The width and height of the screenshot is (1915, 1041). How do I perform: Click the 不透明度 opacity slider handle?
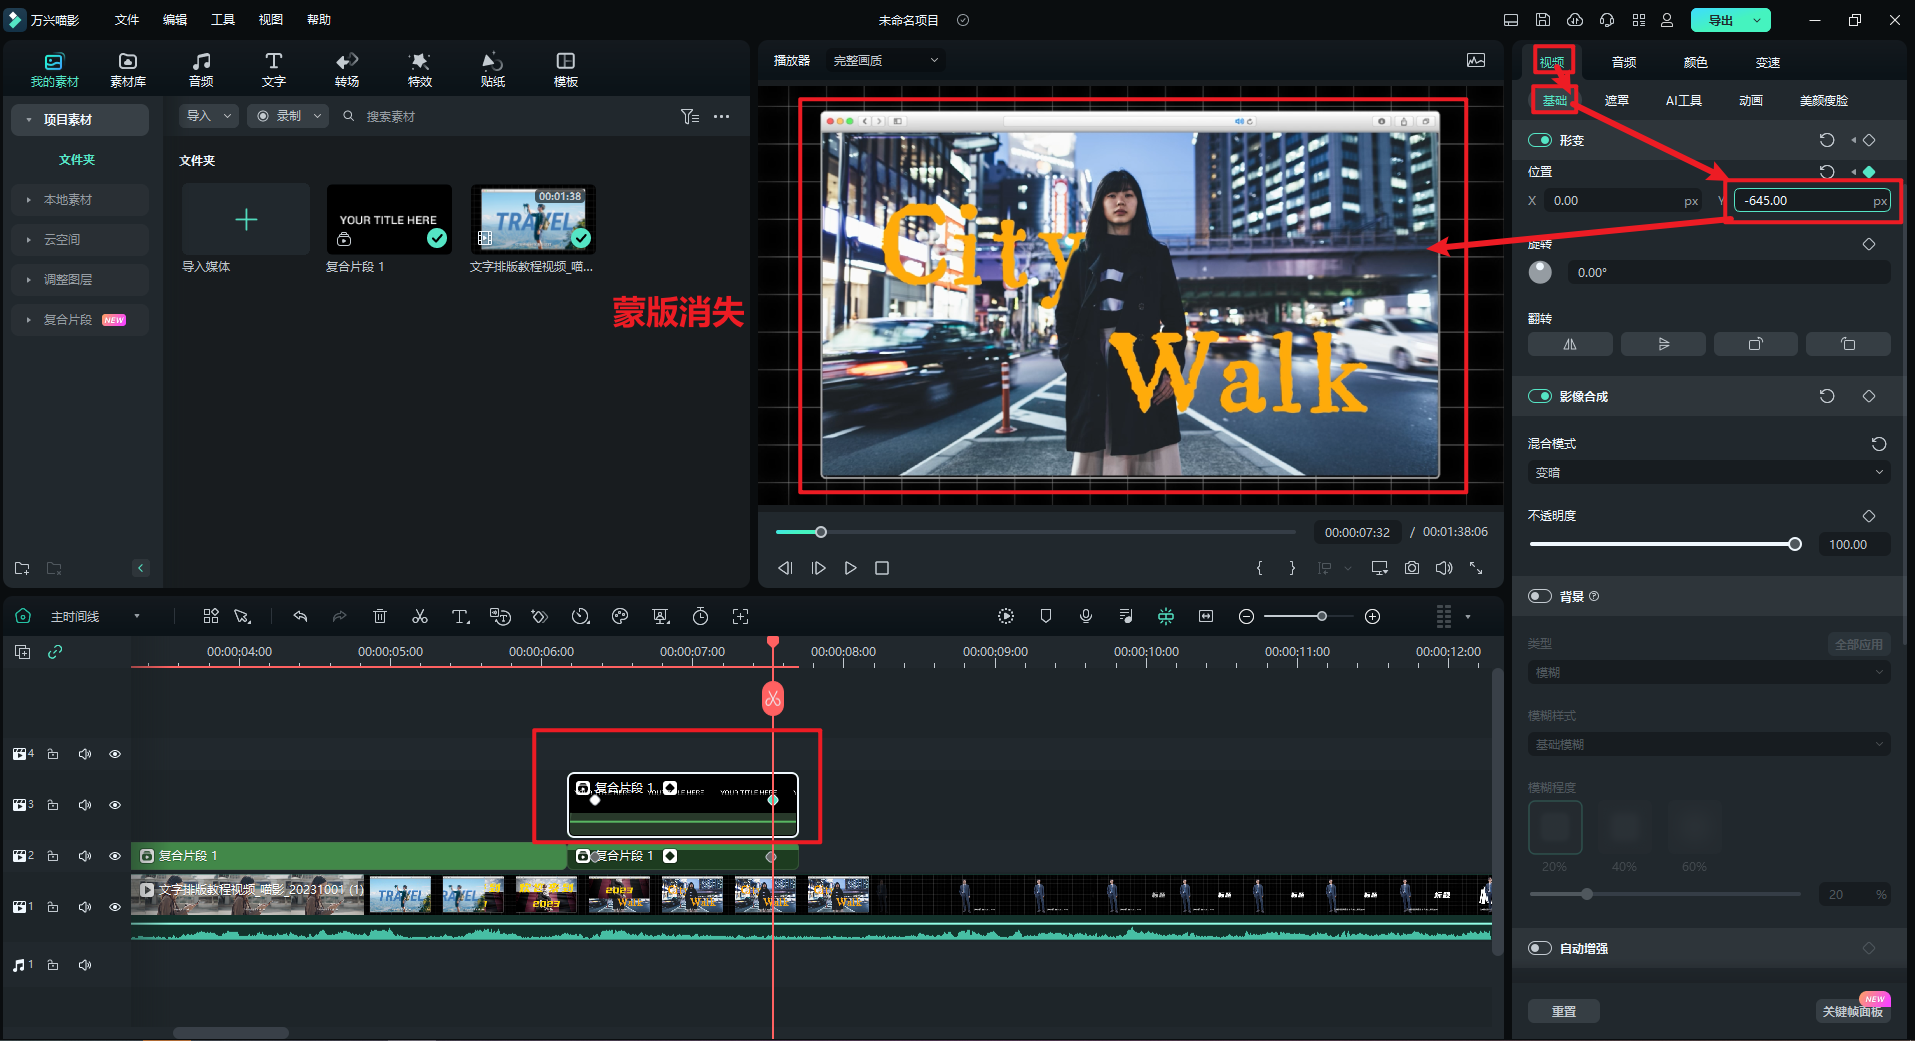[1795, 544]
